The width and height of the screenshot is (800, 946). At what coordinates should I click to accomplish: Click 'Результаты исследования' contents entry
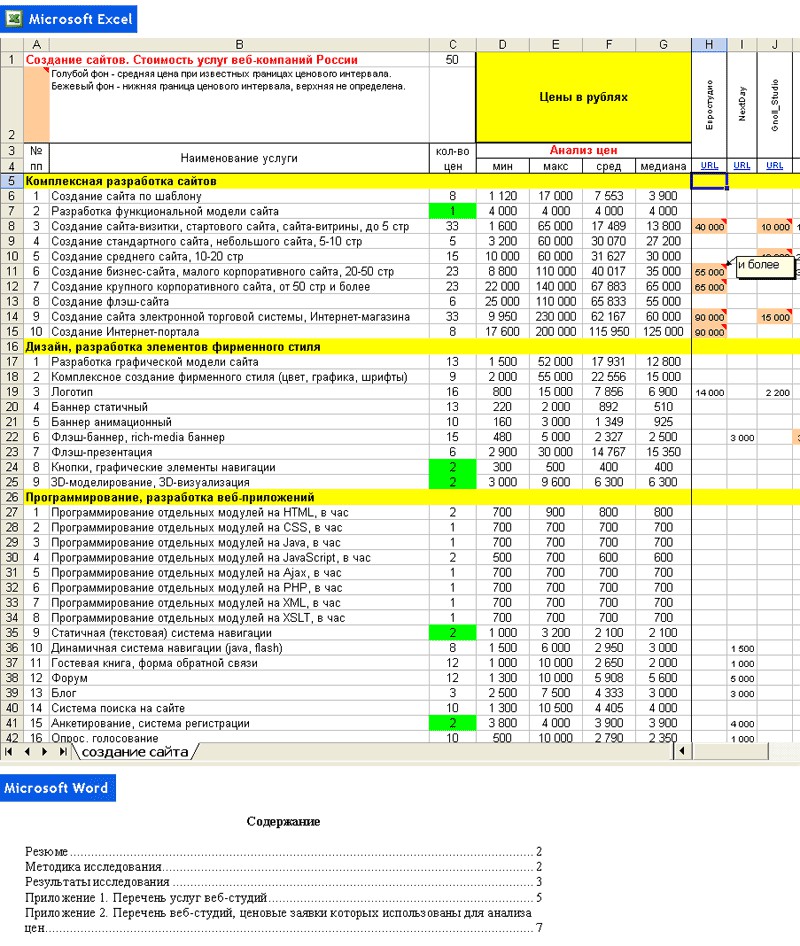pos(97,882)
